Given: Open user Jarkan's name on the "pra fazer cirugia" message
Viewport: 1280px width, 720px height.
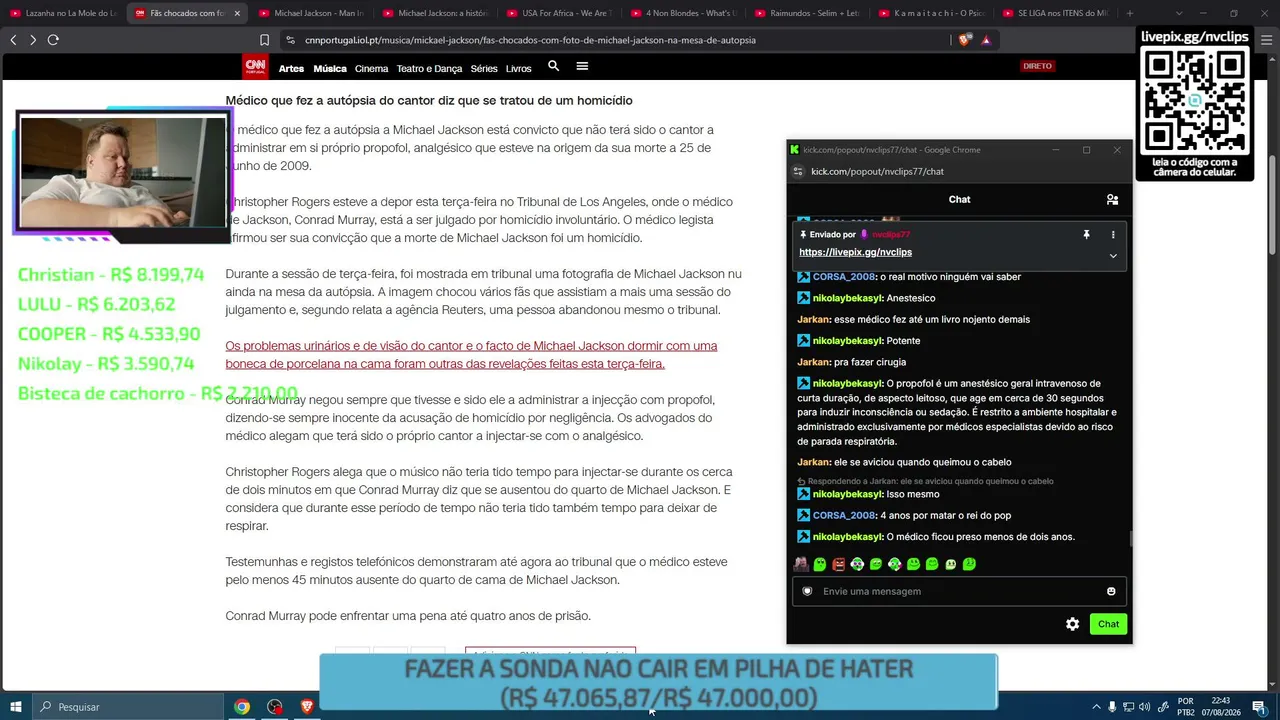Looking at the screenshot, I should pyautogui.click(x=814, y=362).
